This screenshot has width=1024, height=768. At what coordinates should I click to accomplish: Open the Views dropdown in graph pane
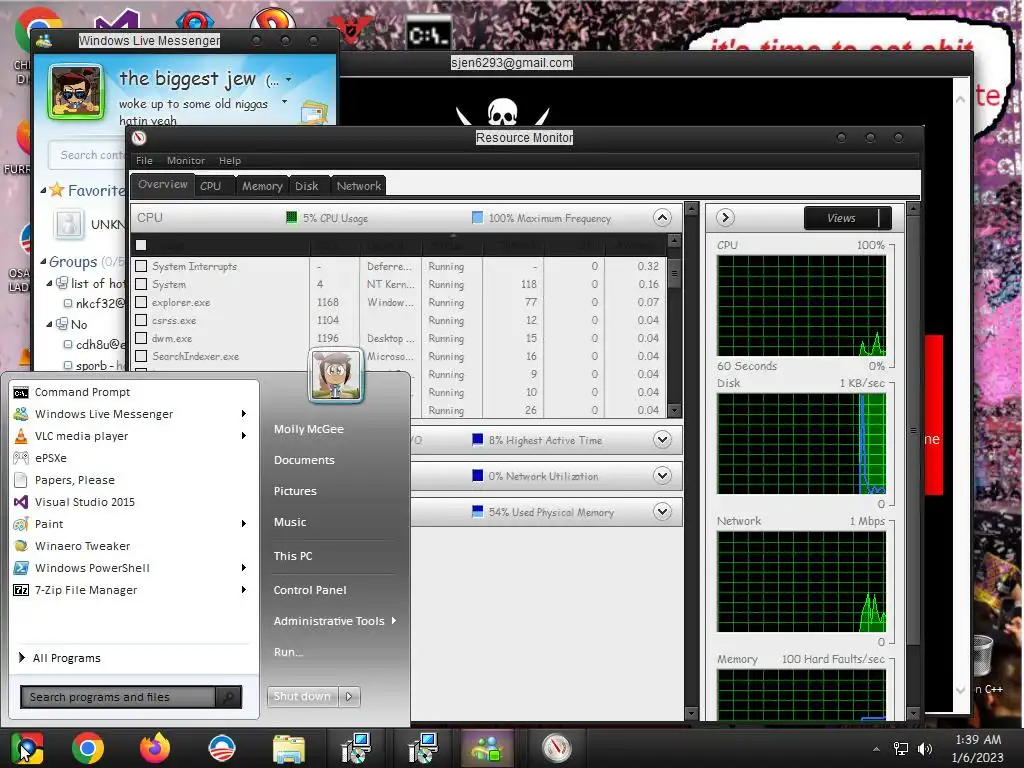[847, 218]
